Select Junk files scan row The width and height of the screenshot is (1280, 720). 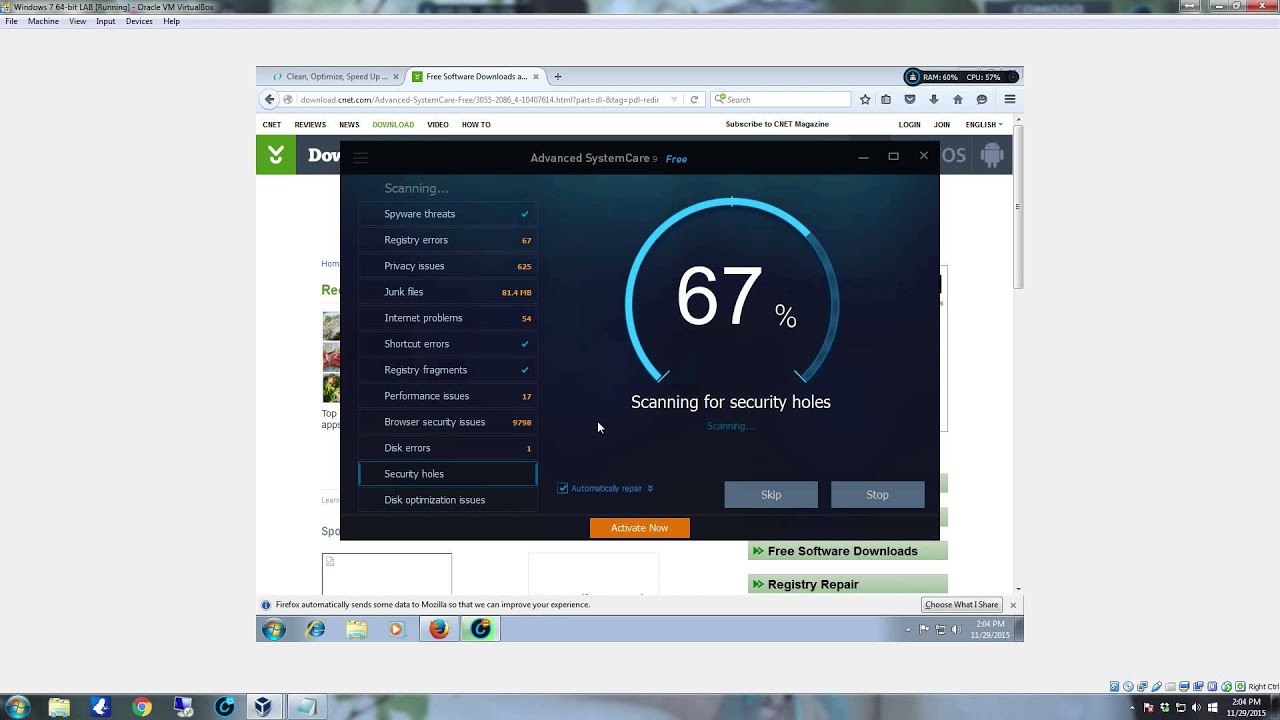pos(448,292)
